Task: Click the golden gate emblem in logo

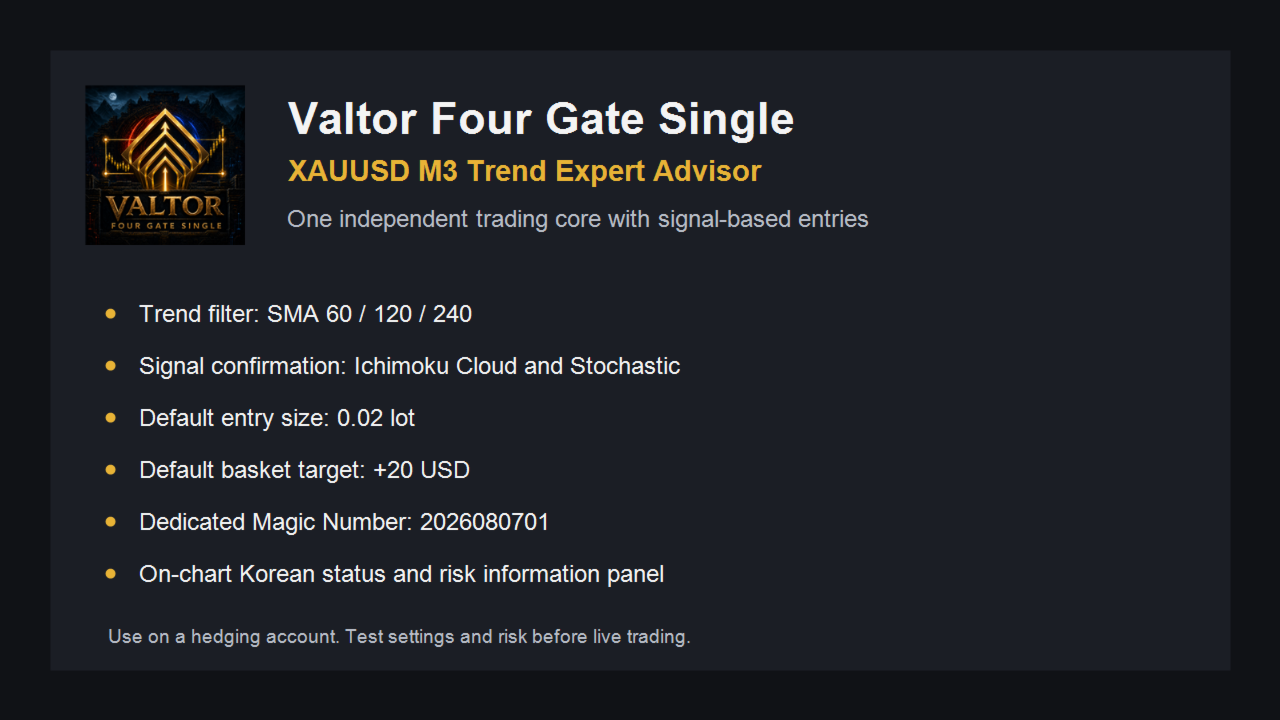Action: pyautogui.click(x=165, y=147)
